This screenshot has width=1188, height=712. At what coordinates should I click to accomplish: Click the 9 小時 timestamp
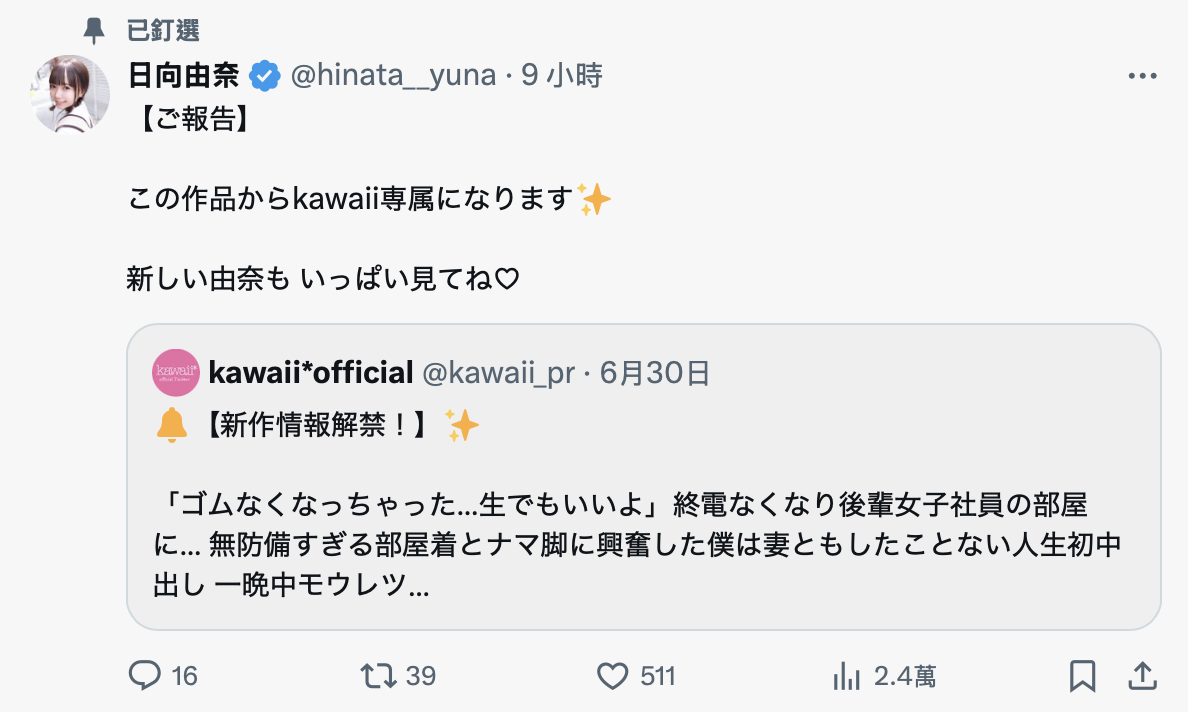562,75
